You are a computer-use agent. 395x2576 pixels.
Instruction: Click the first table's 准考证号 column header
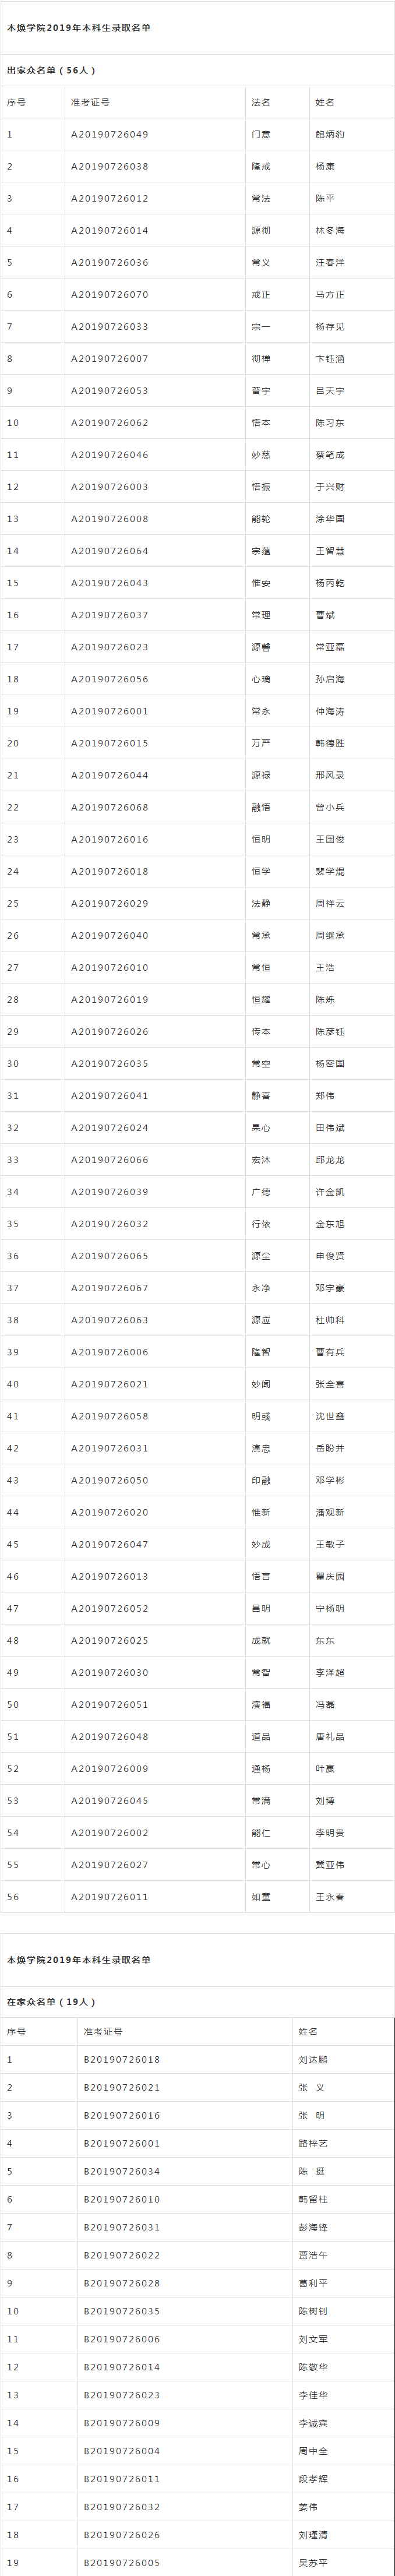tap(90, 102)
